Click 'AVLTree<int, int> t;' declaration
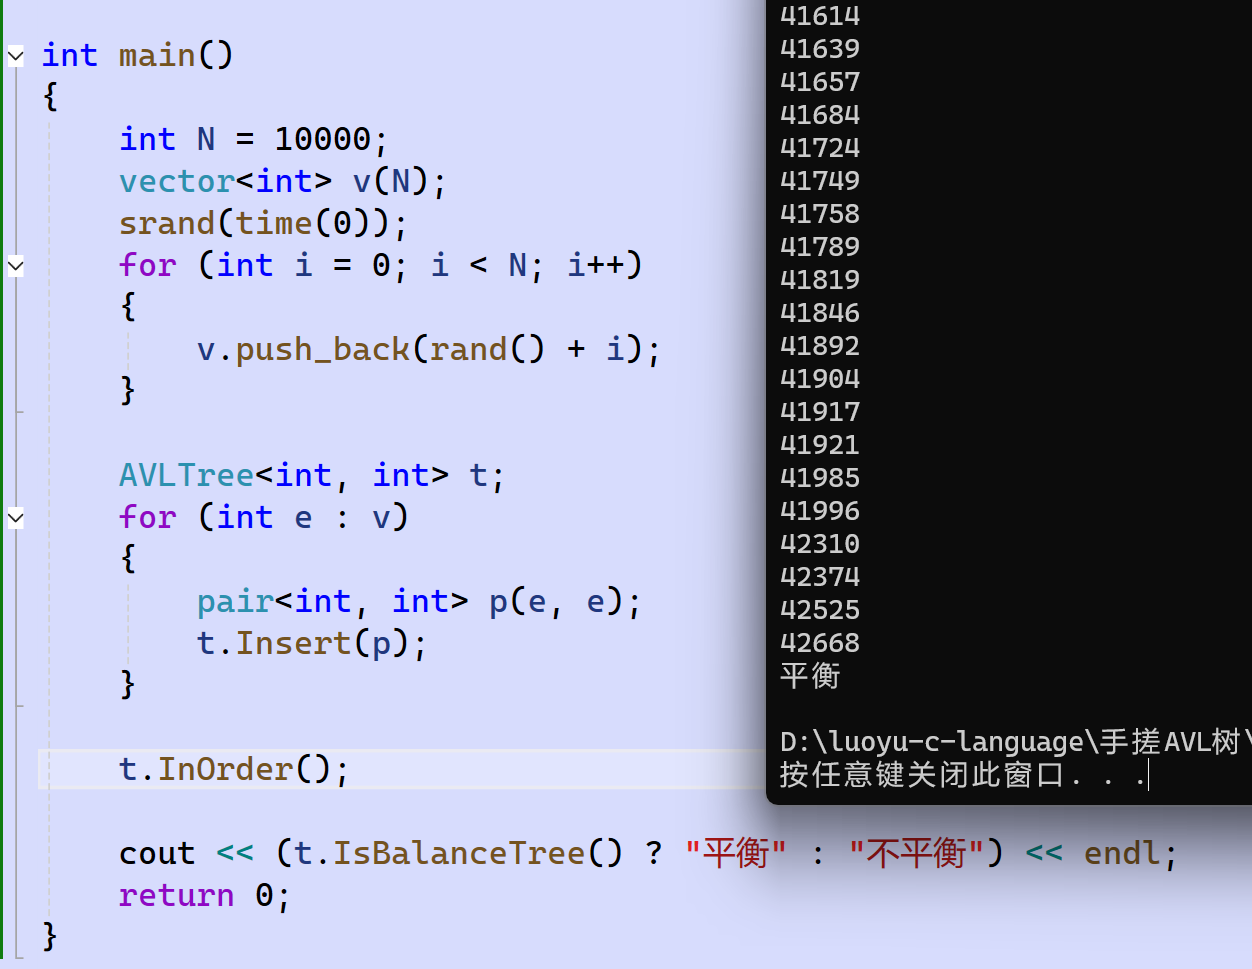Screen dimensions: 1252x969 pyautogui.click(x=311, y=475)
